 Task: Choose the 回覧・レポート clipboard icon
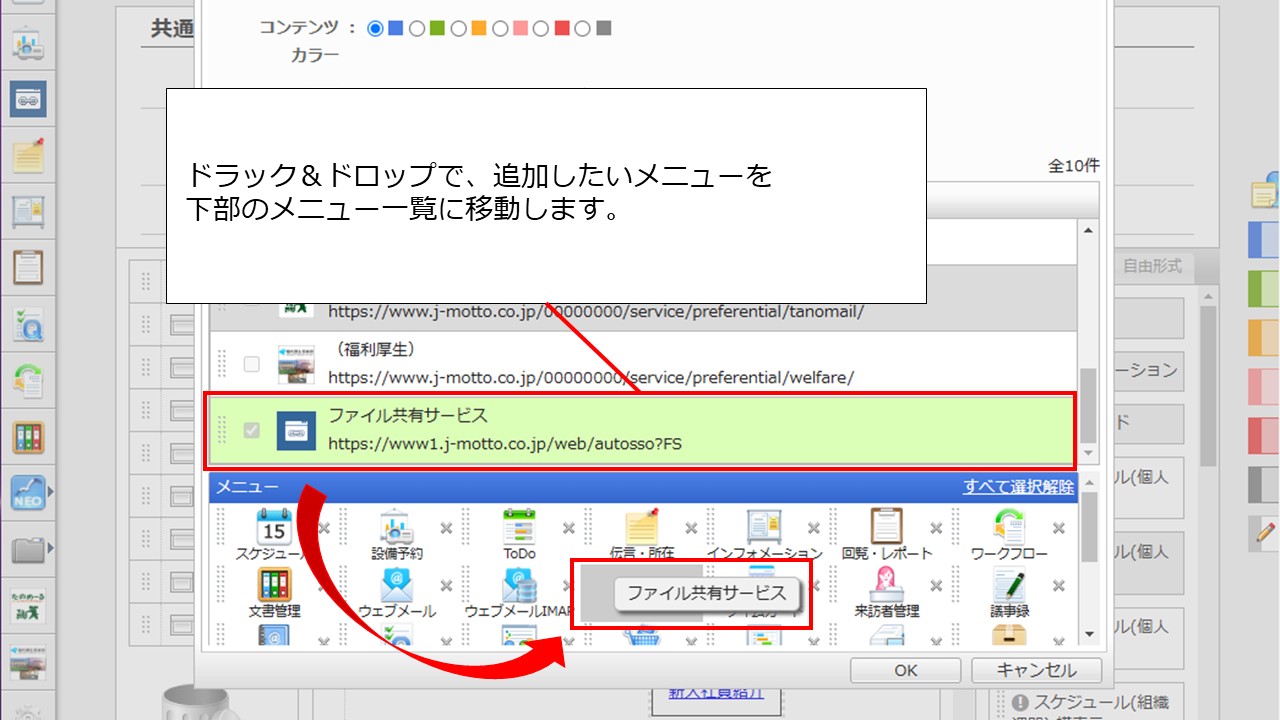coord(886,526)
